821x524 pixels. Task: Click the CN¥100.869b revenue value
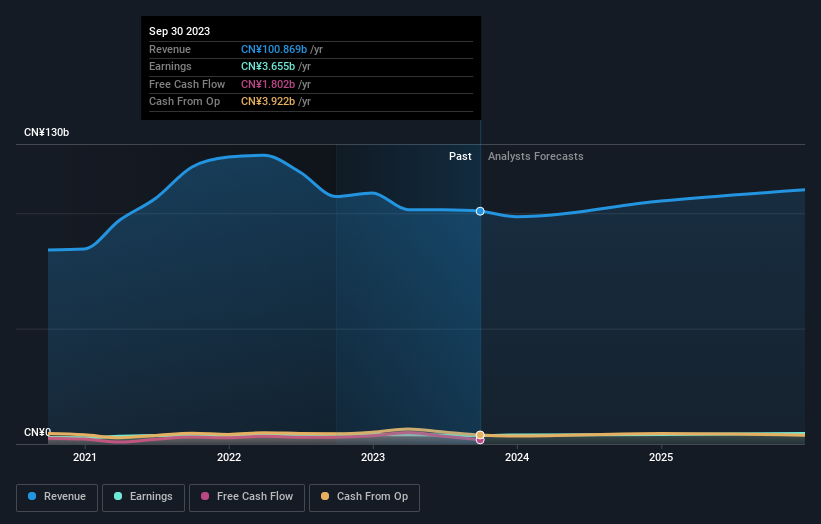click(274, 49)
